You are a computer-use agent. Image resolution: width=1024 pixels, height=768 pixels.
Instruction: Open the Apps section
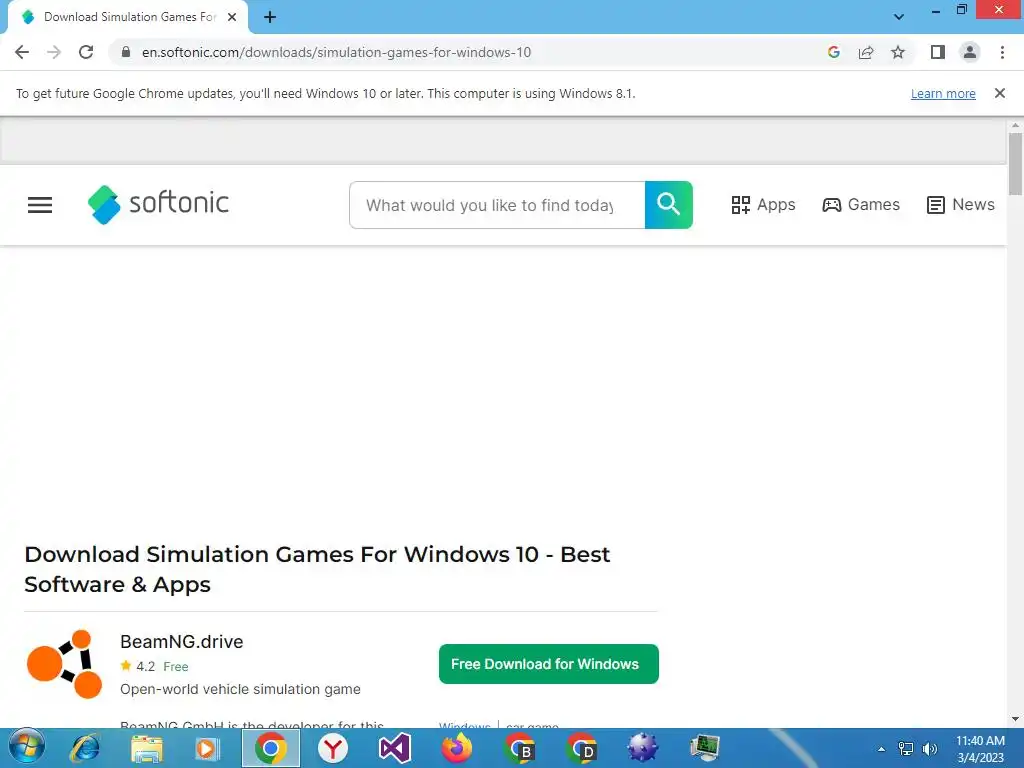pos(763,205)
